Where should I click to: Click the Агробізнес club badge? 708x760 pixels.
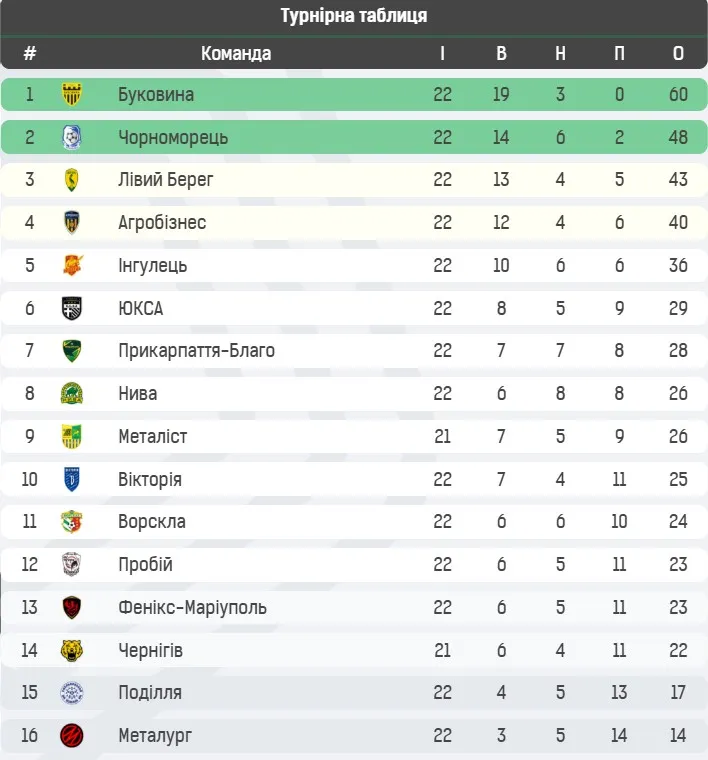click(x=72, y=222)
